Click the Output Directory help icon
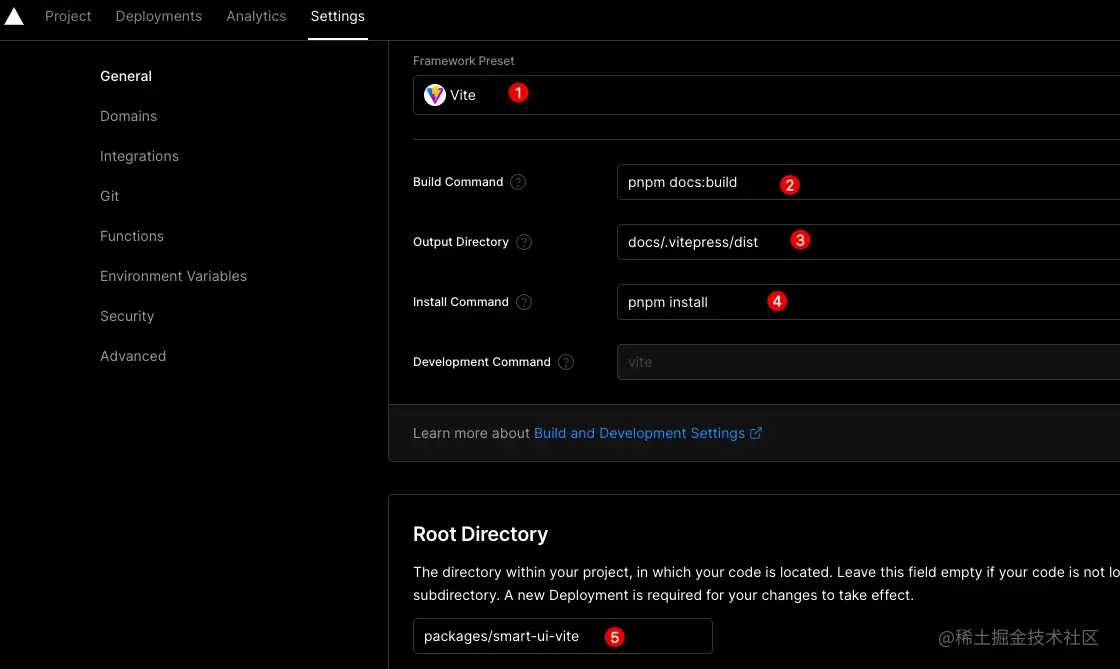The image size is (1120, 669). coord(524,242)
